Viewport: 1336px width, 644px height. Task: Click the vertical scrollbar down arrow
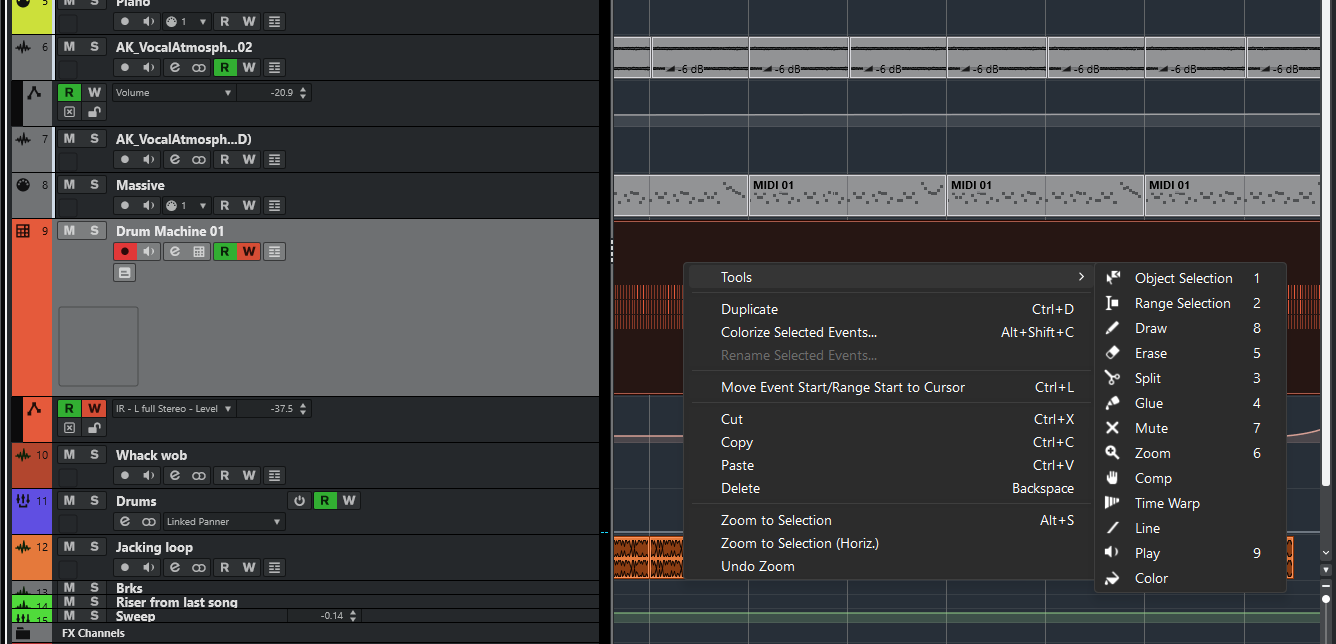(1326, 553)
